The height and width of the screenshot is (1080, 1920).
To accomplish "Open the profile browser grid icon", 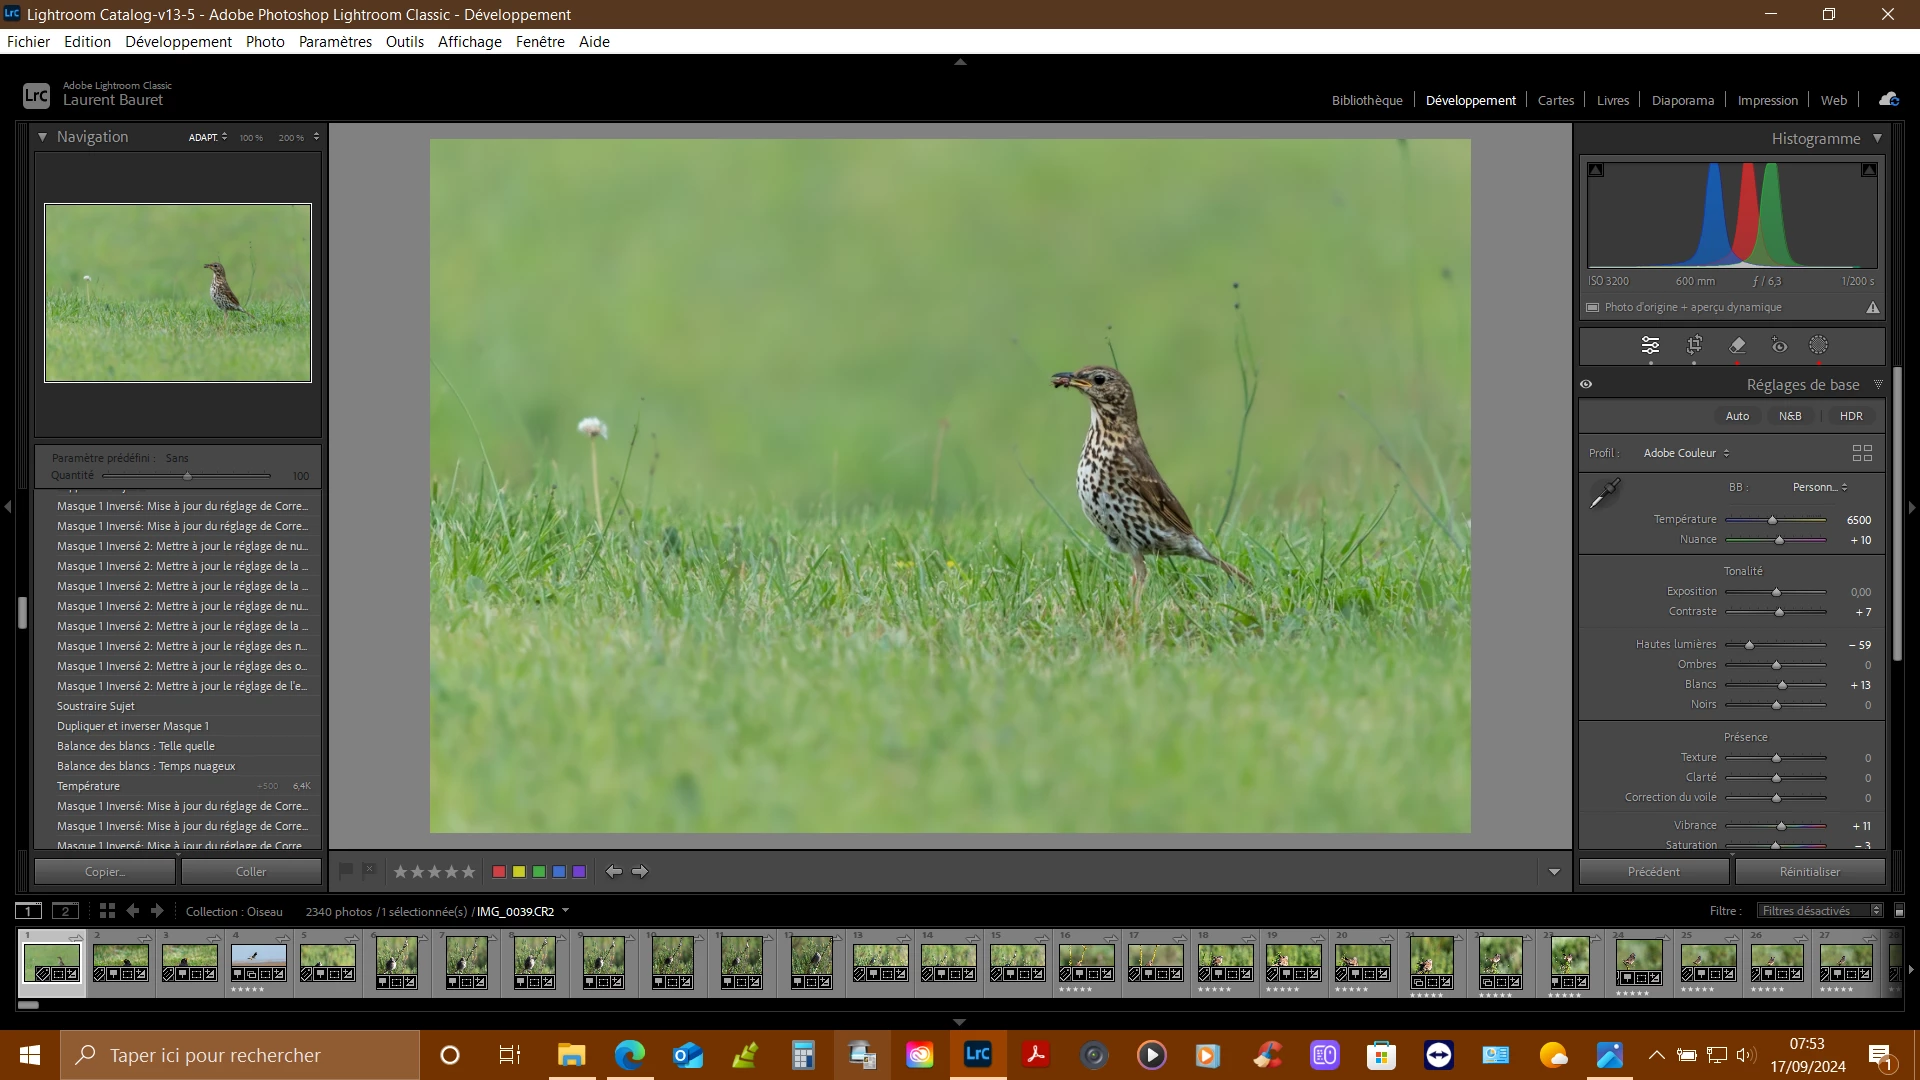I will tap(1862, 453).
